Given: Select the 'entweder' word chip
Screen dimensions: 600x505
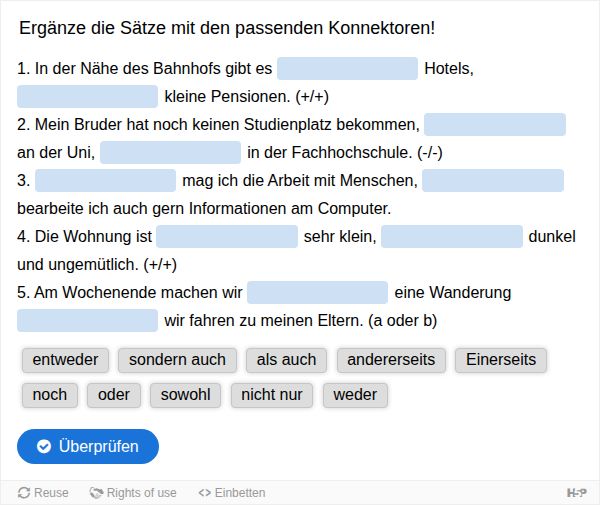Looking at the screenshot, I should [65, 360].
